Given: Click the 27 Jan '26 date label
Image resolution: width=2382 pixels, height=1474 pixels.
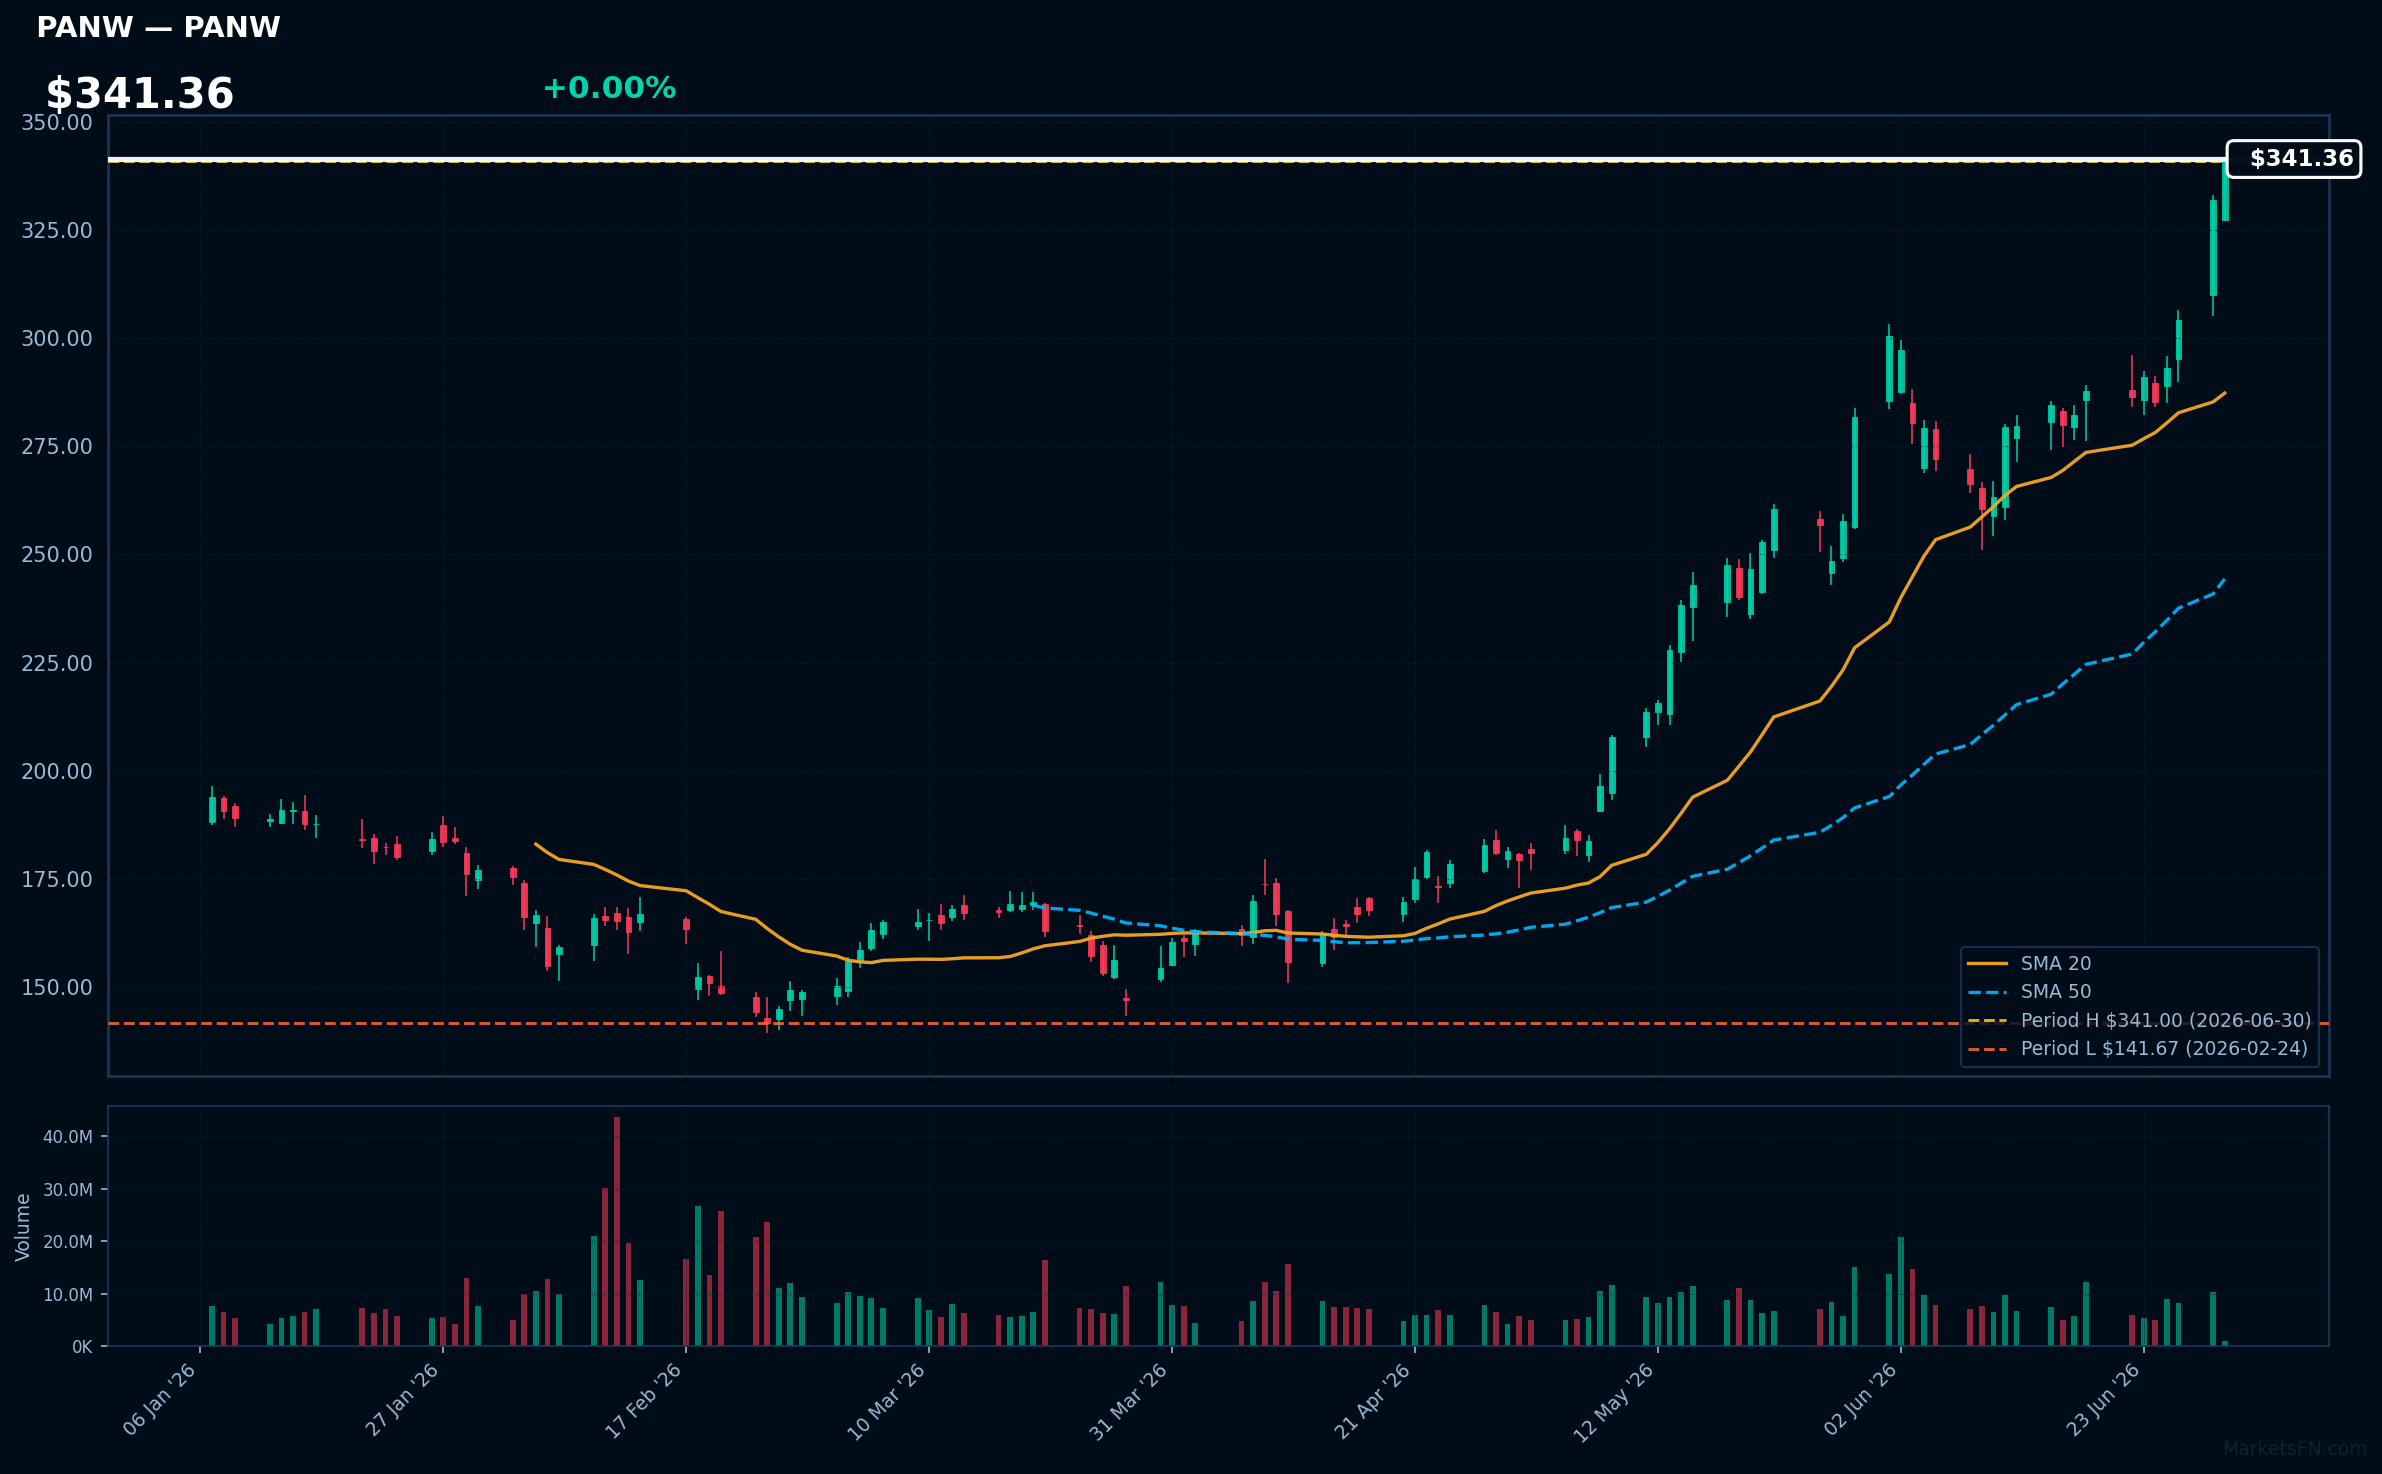Looking at the screenshot, I should click(403, 1400).
